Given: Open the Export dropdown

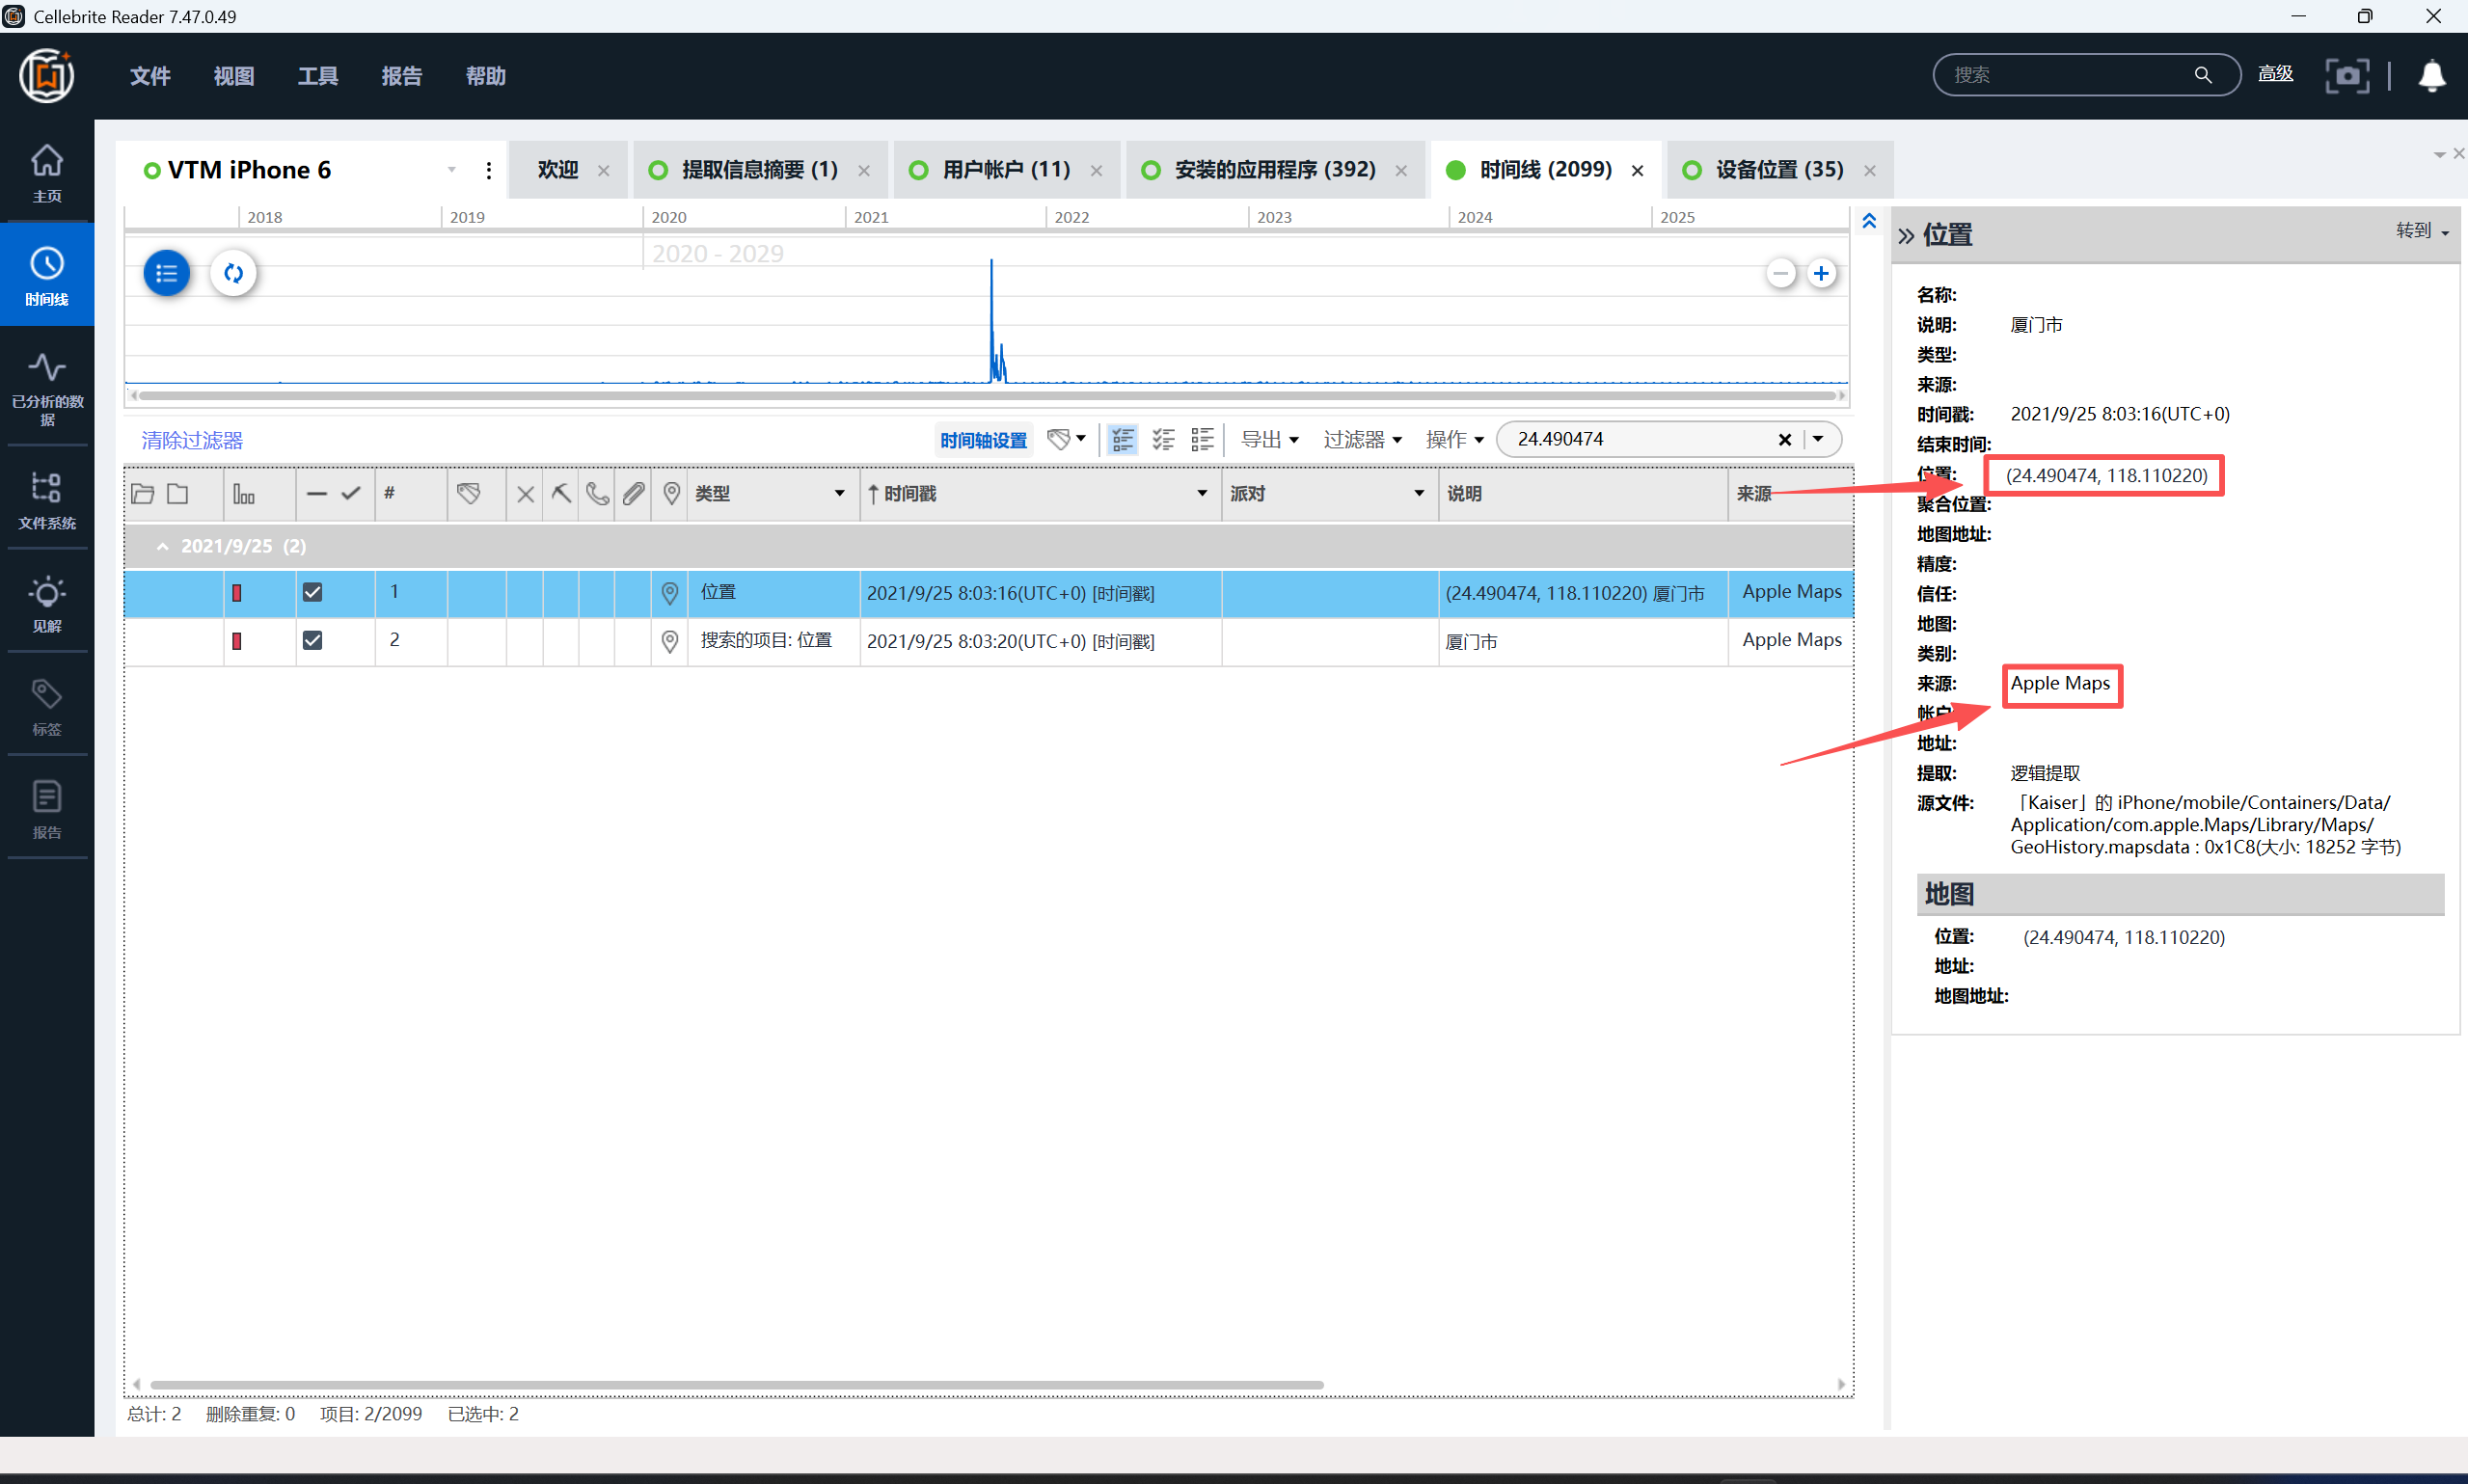Looking at the screenshot, I should [1269, 439].
